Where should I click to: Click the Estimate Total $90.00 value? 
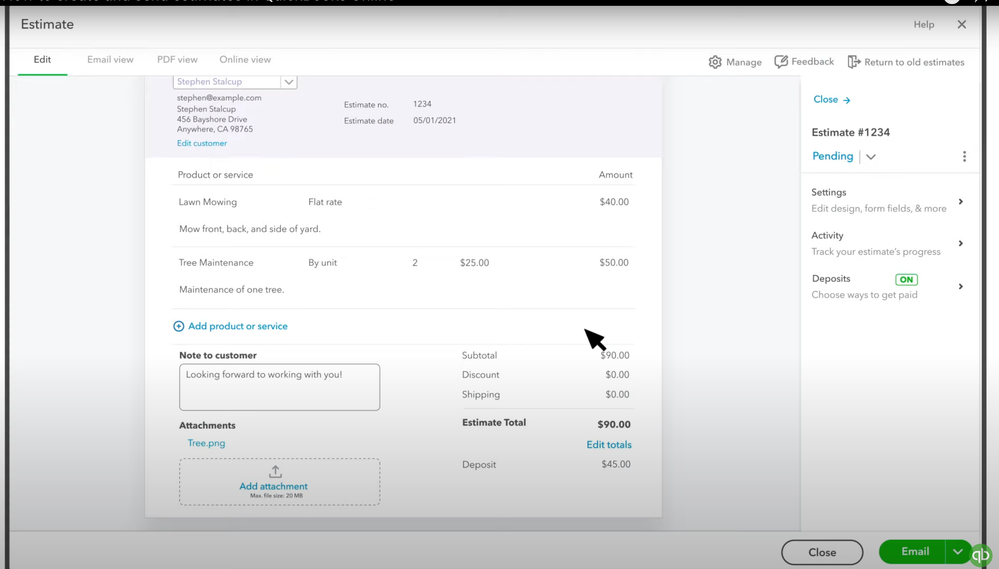[x=614, y=424]
